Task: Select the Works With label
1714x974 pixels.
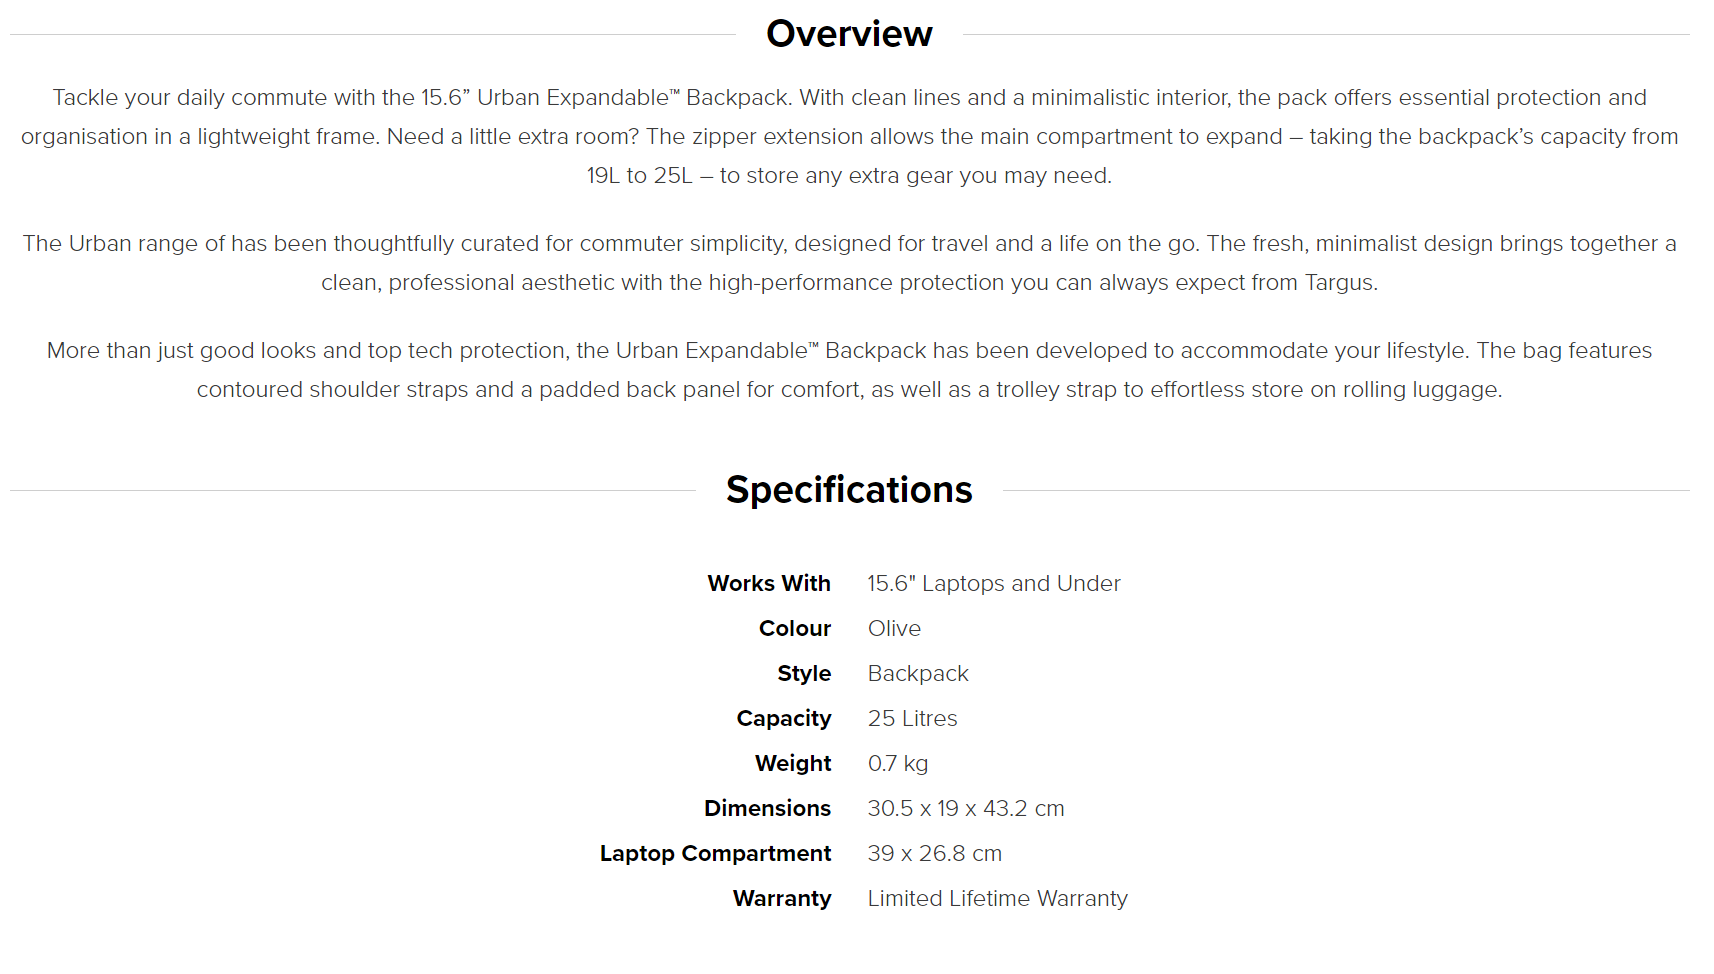Action: (x=769, y=583)
